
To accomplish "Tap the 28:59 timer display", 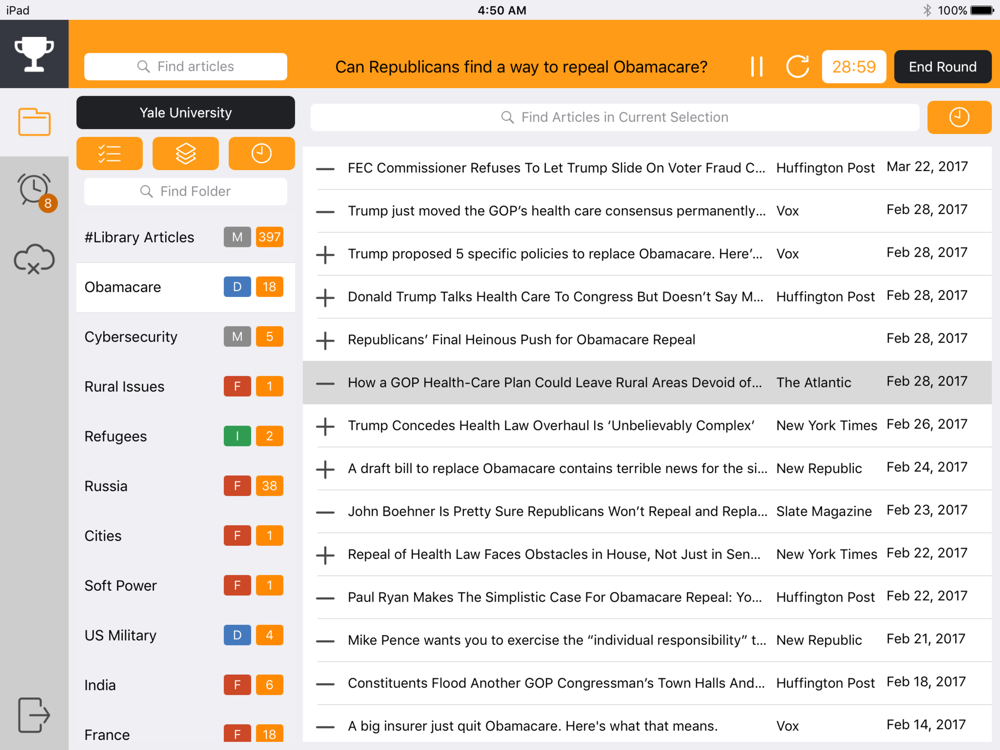I will tap(854, 66).
